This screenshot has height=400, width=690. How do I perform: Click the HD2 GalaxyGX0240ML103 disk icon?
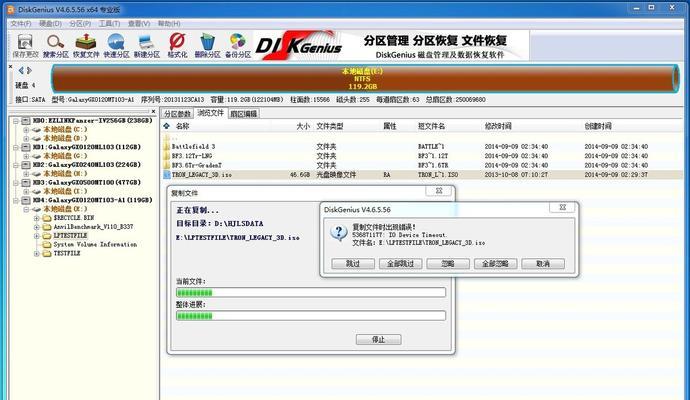tap(26, 165)
